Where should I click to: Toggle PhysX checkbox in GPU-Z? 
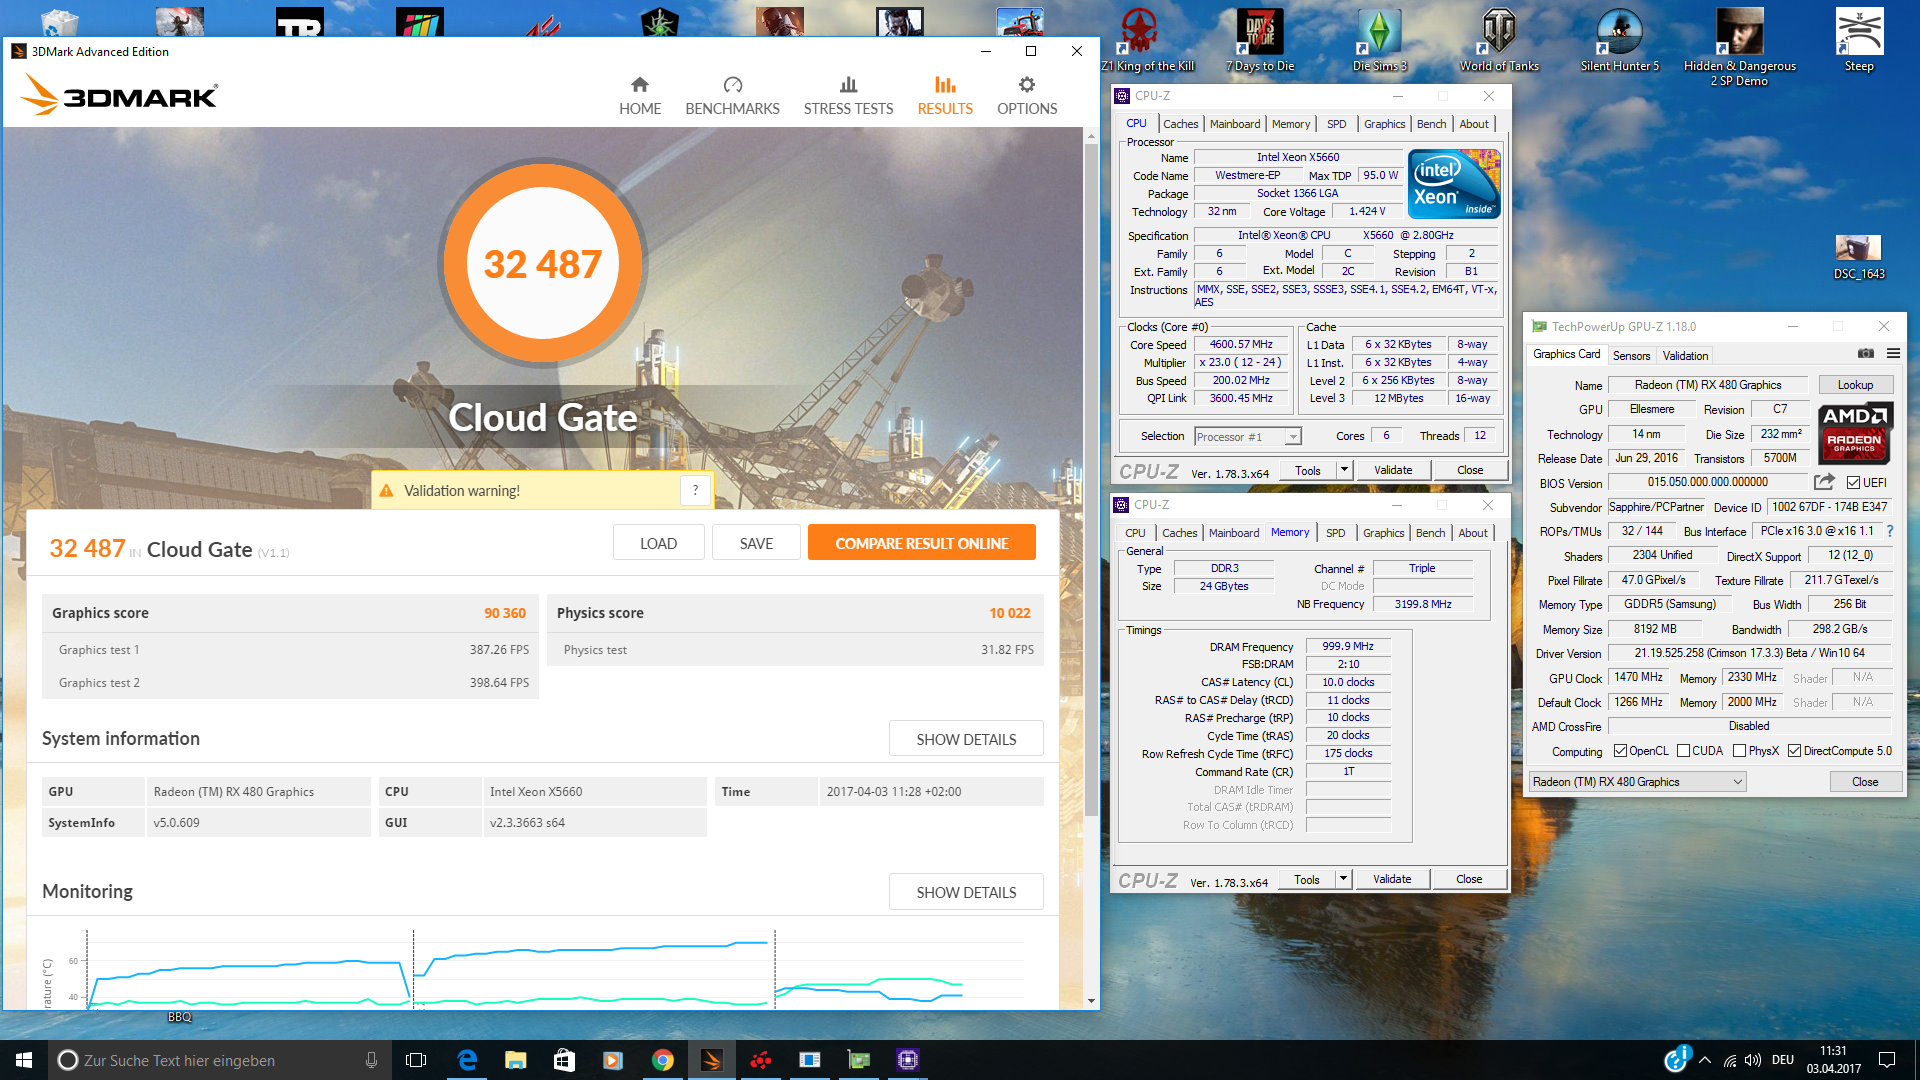click(1740, 751)
